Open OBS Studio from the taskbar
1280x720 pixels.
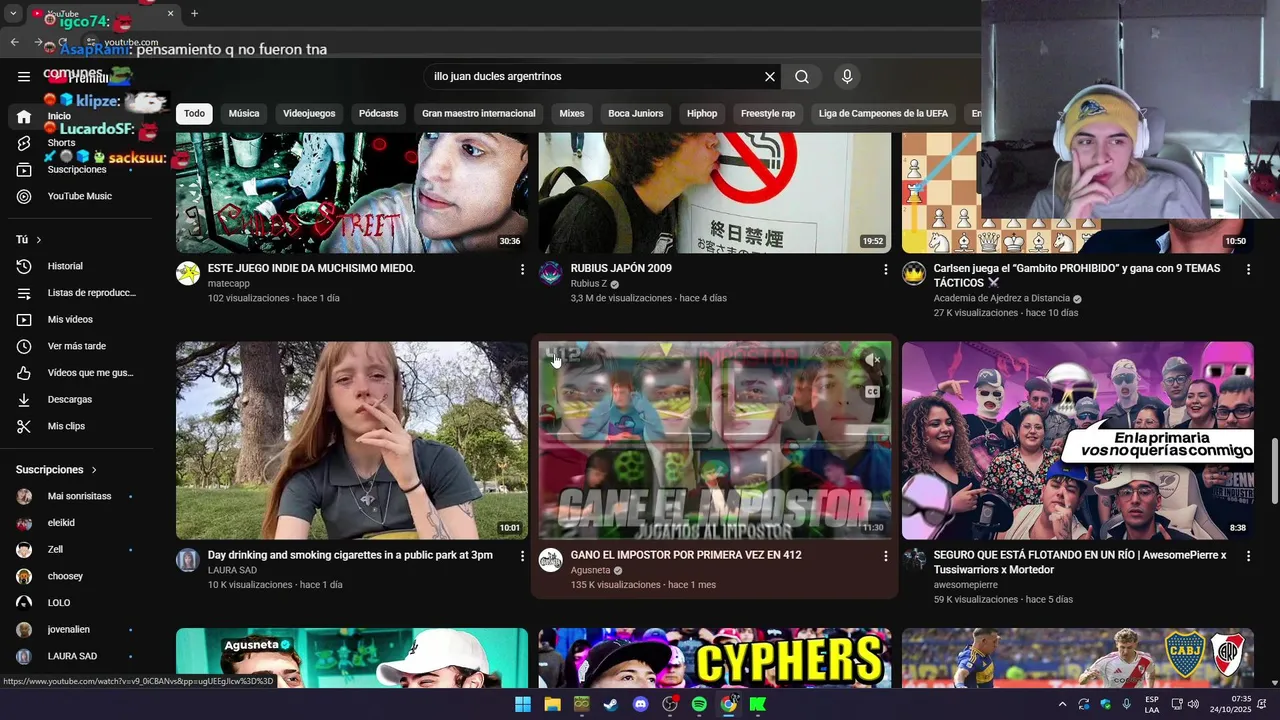(x=670, y=704)
